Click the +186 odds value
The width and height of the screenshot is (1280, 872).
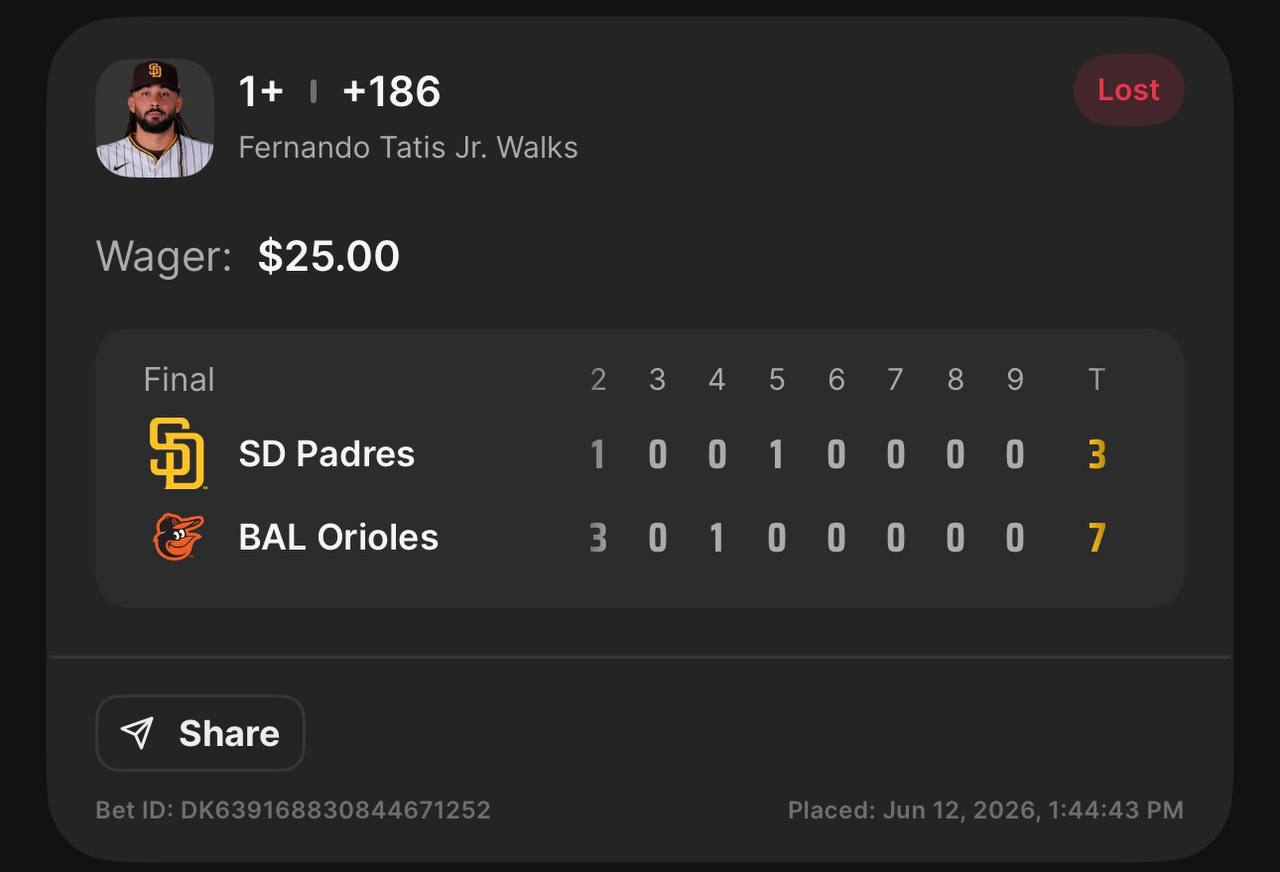point(391,92)
